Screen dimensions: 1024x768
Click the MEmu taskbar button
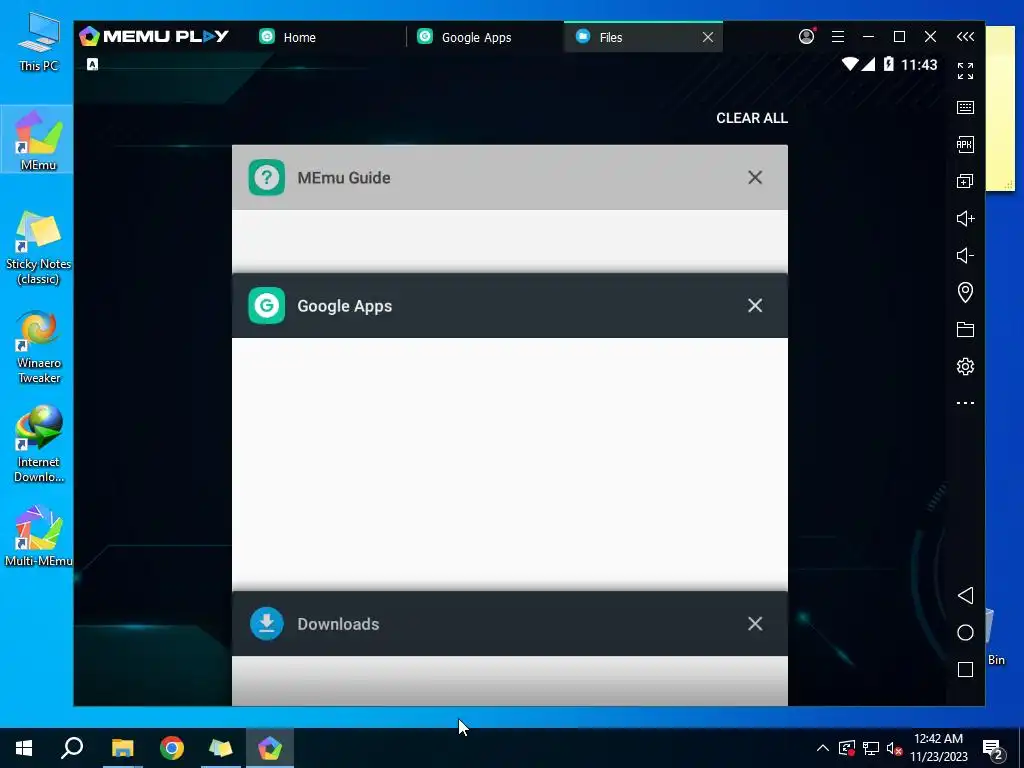point(270,748)
